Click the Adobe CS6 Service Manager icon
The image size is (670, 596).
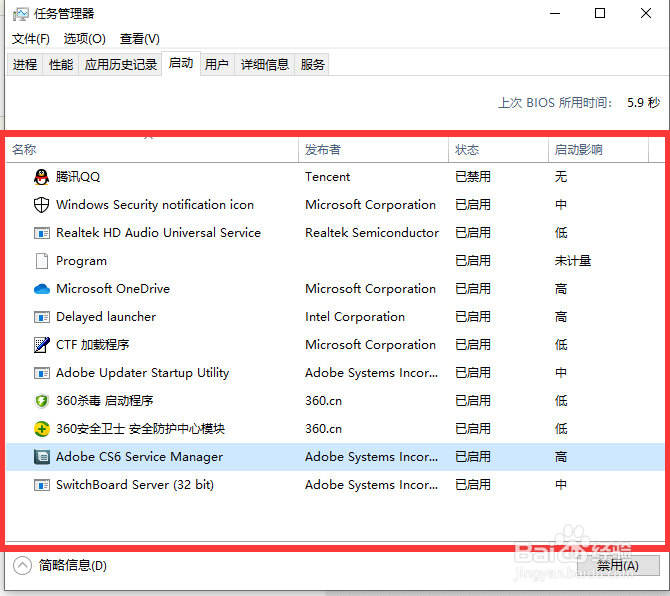coord(41,457)
